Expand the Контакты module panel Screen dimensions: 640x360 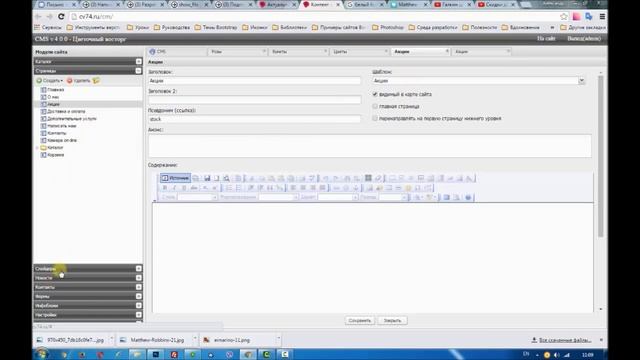(x=139, y=287)
